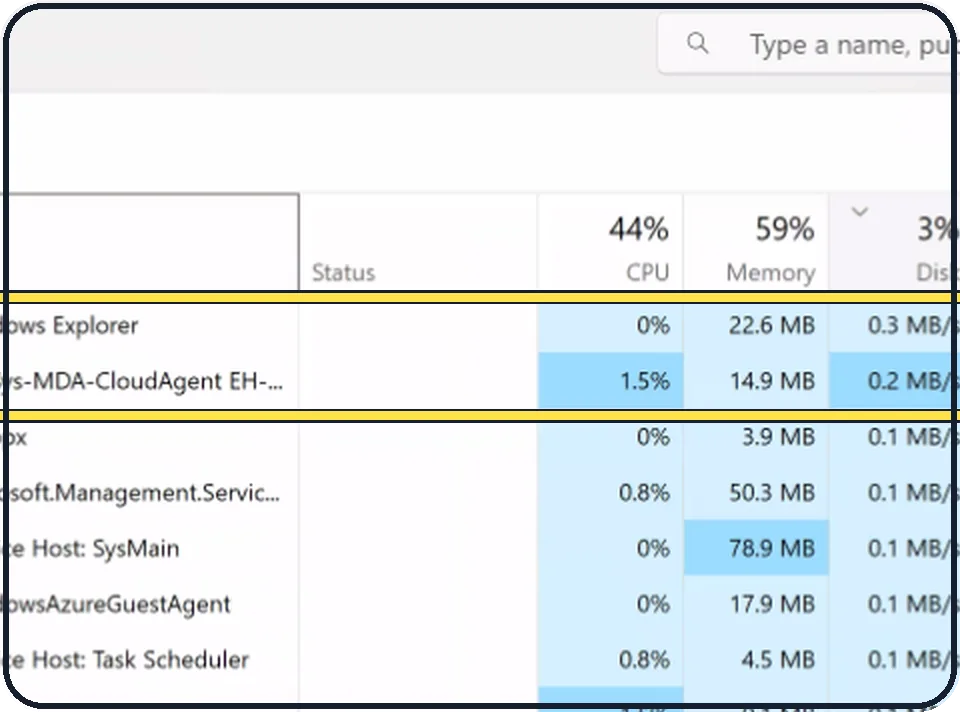Select the Management.Servic... process row

pos(478,492)
